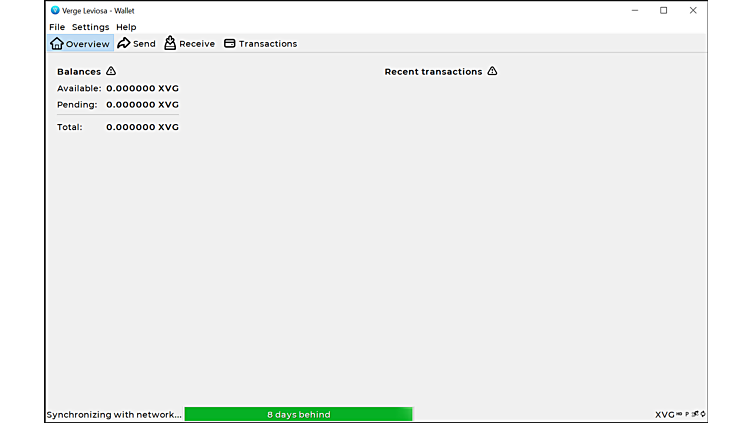Image resolution: width=752 pixels, height=423 pixels.
Task: Click the Verge logo in title bar
Action: tap(55, 10)
